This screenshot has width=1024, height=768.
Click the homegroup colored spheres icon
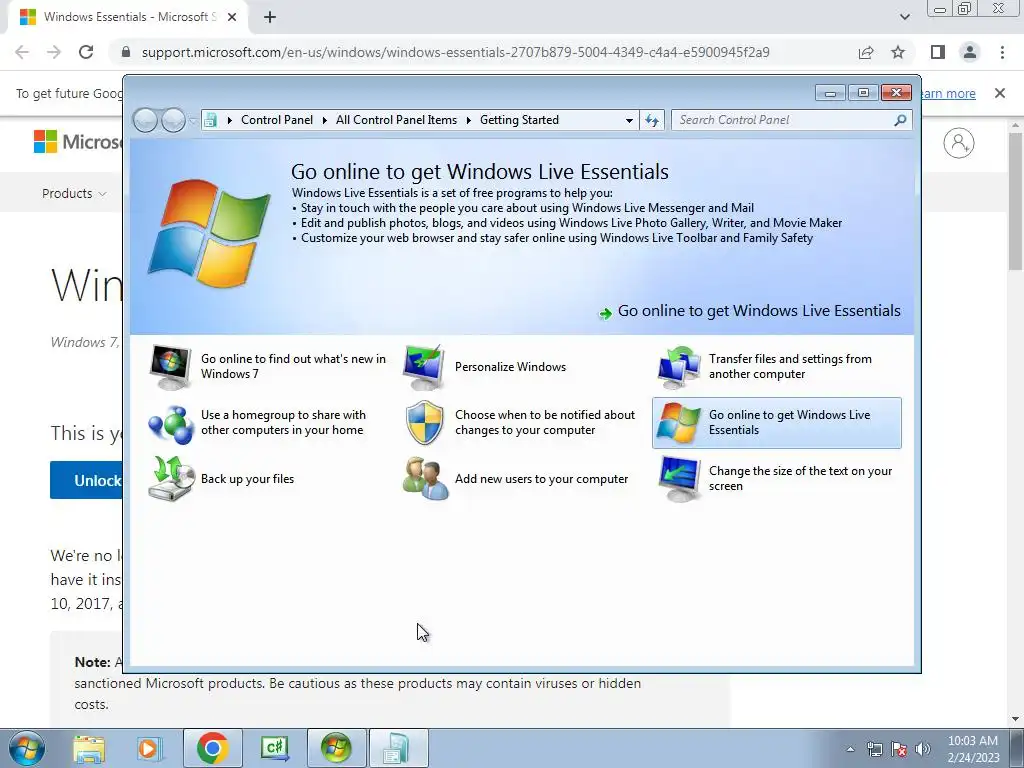pos(170,423)
